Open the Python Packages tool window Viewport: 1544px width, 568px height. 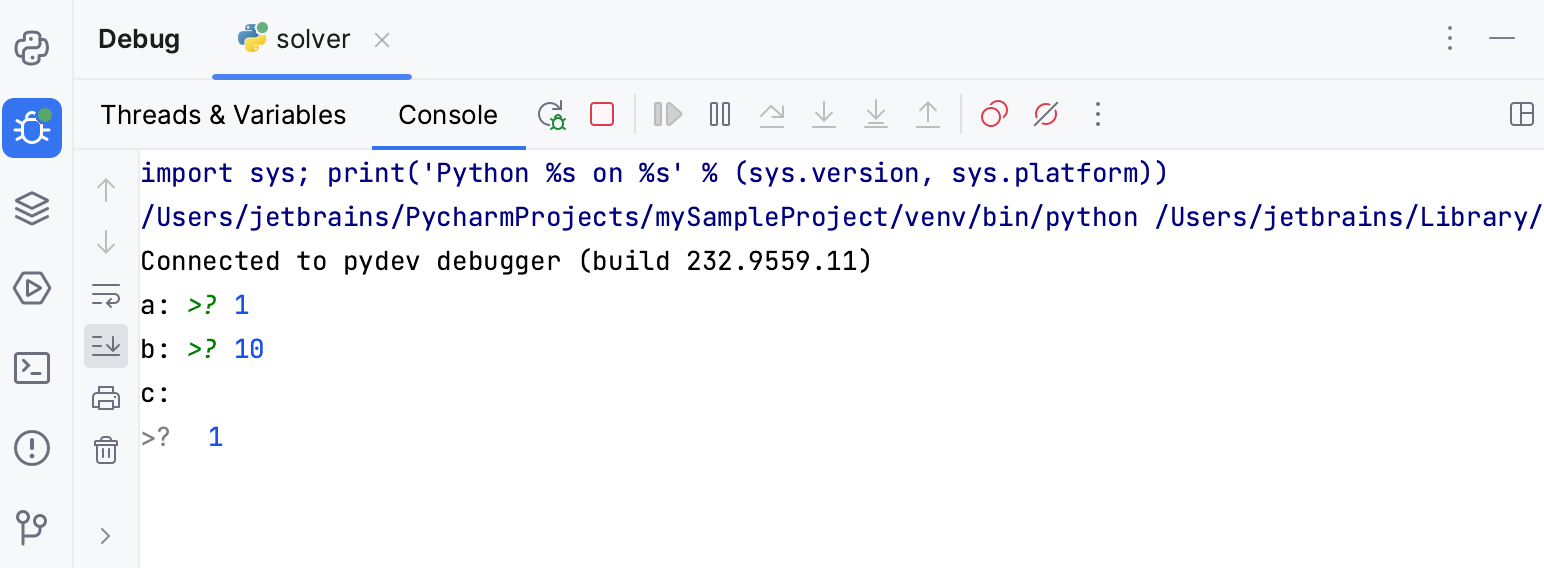tap(32, 209)
